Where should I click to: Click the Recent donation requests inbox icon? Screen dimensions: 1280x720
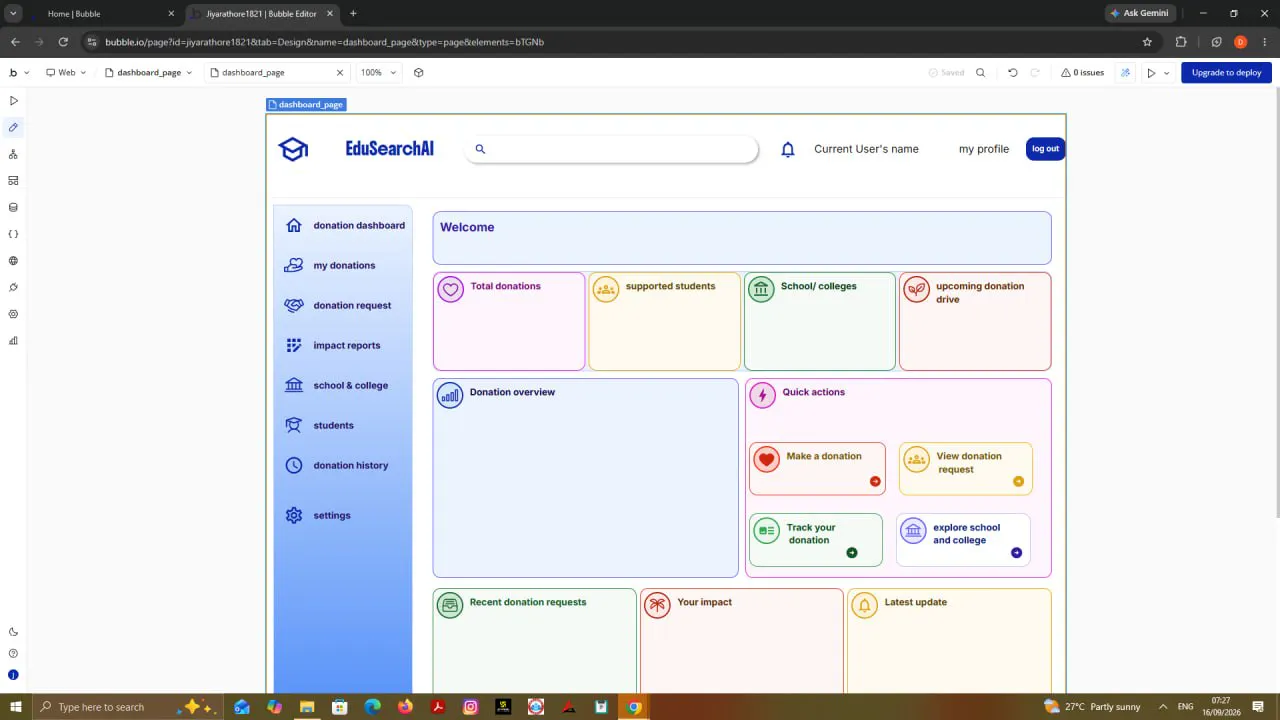point(450,605)
